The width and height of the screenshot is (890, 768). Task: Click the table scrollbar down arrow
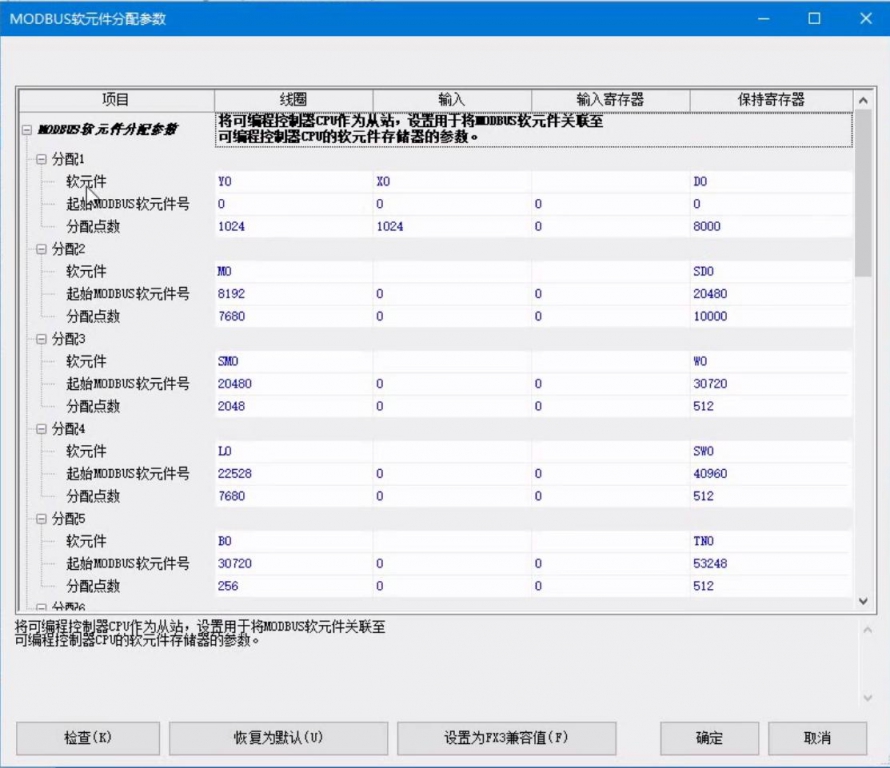click(863, 601)
